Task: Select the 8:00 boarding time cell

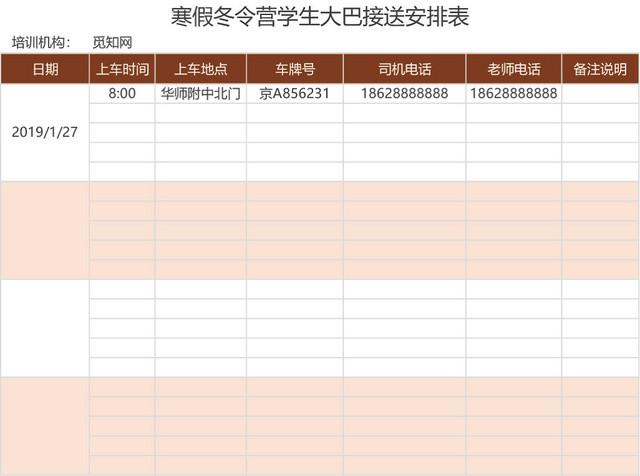Action: [122, 93]
